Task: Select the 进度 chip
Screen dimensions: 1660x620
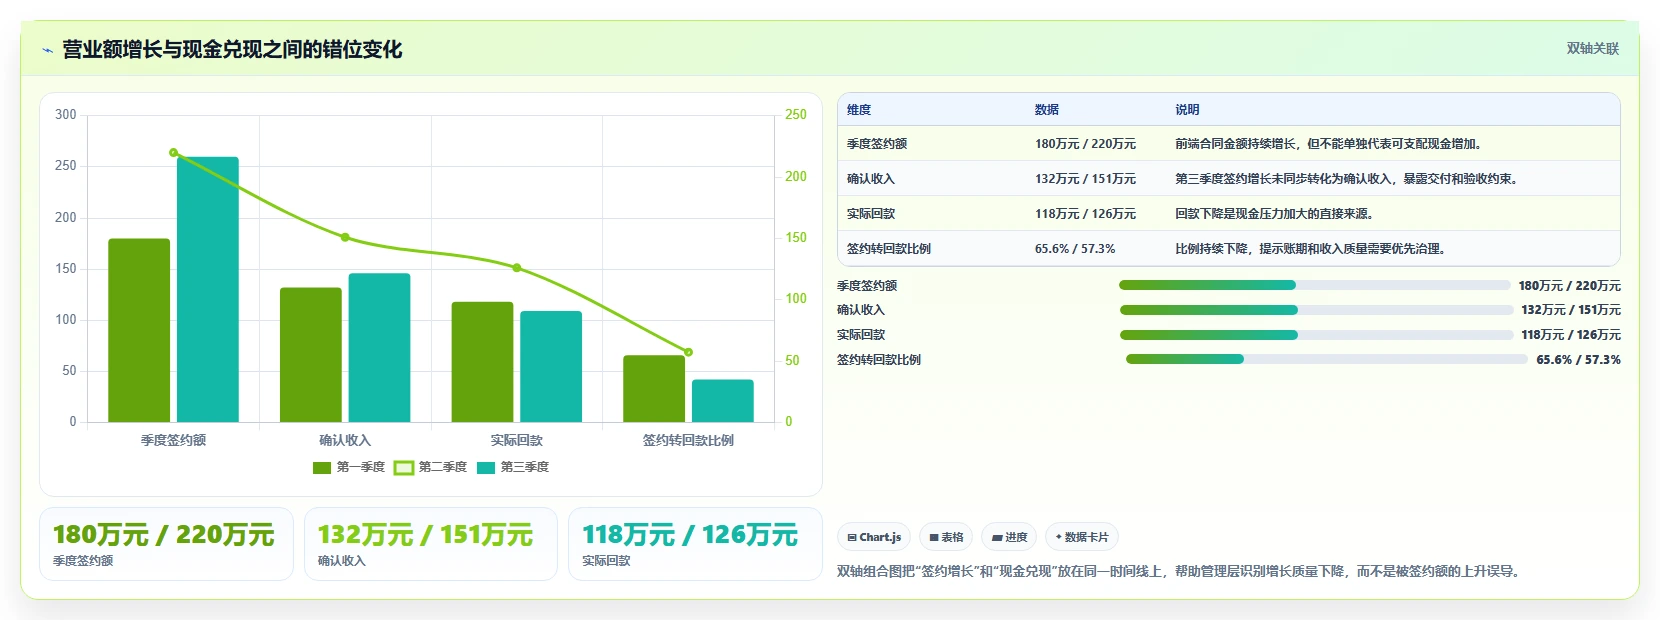Action: coord(1009,537)
